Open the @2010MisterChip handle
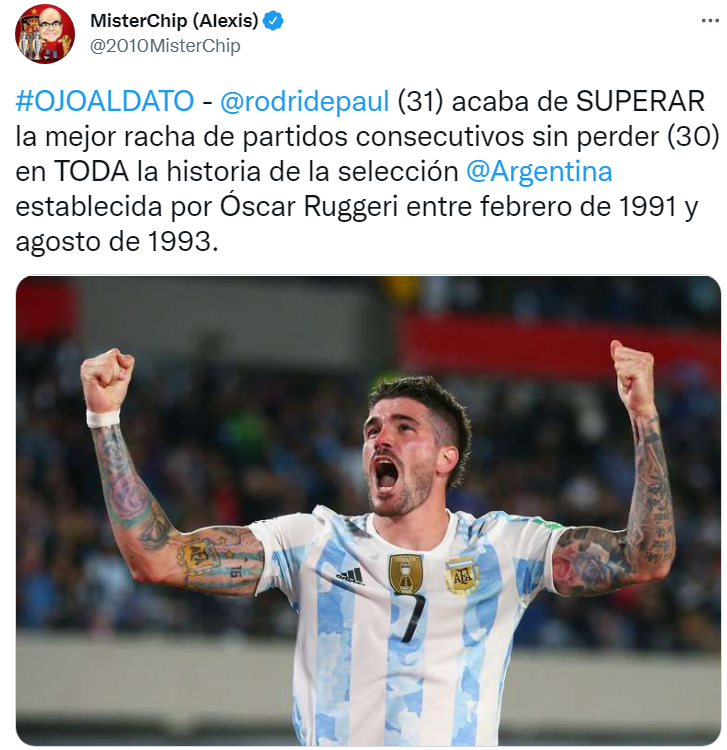This screenshot has height=750, width=727. (x=165, y=46)
